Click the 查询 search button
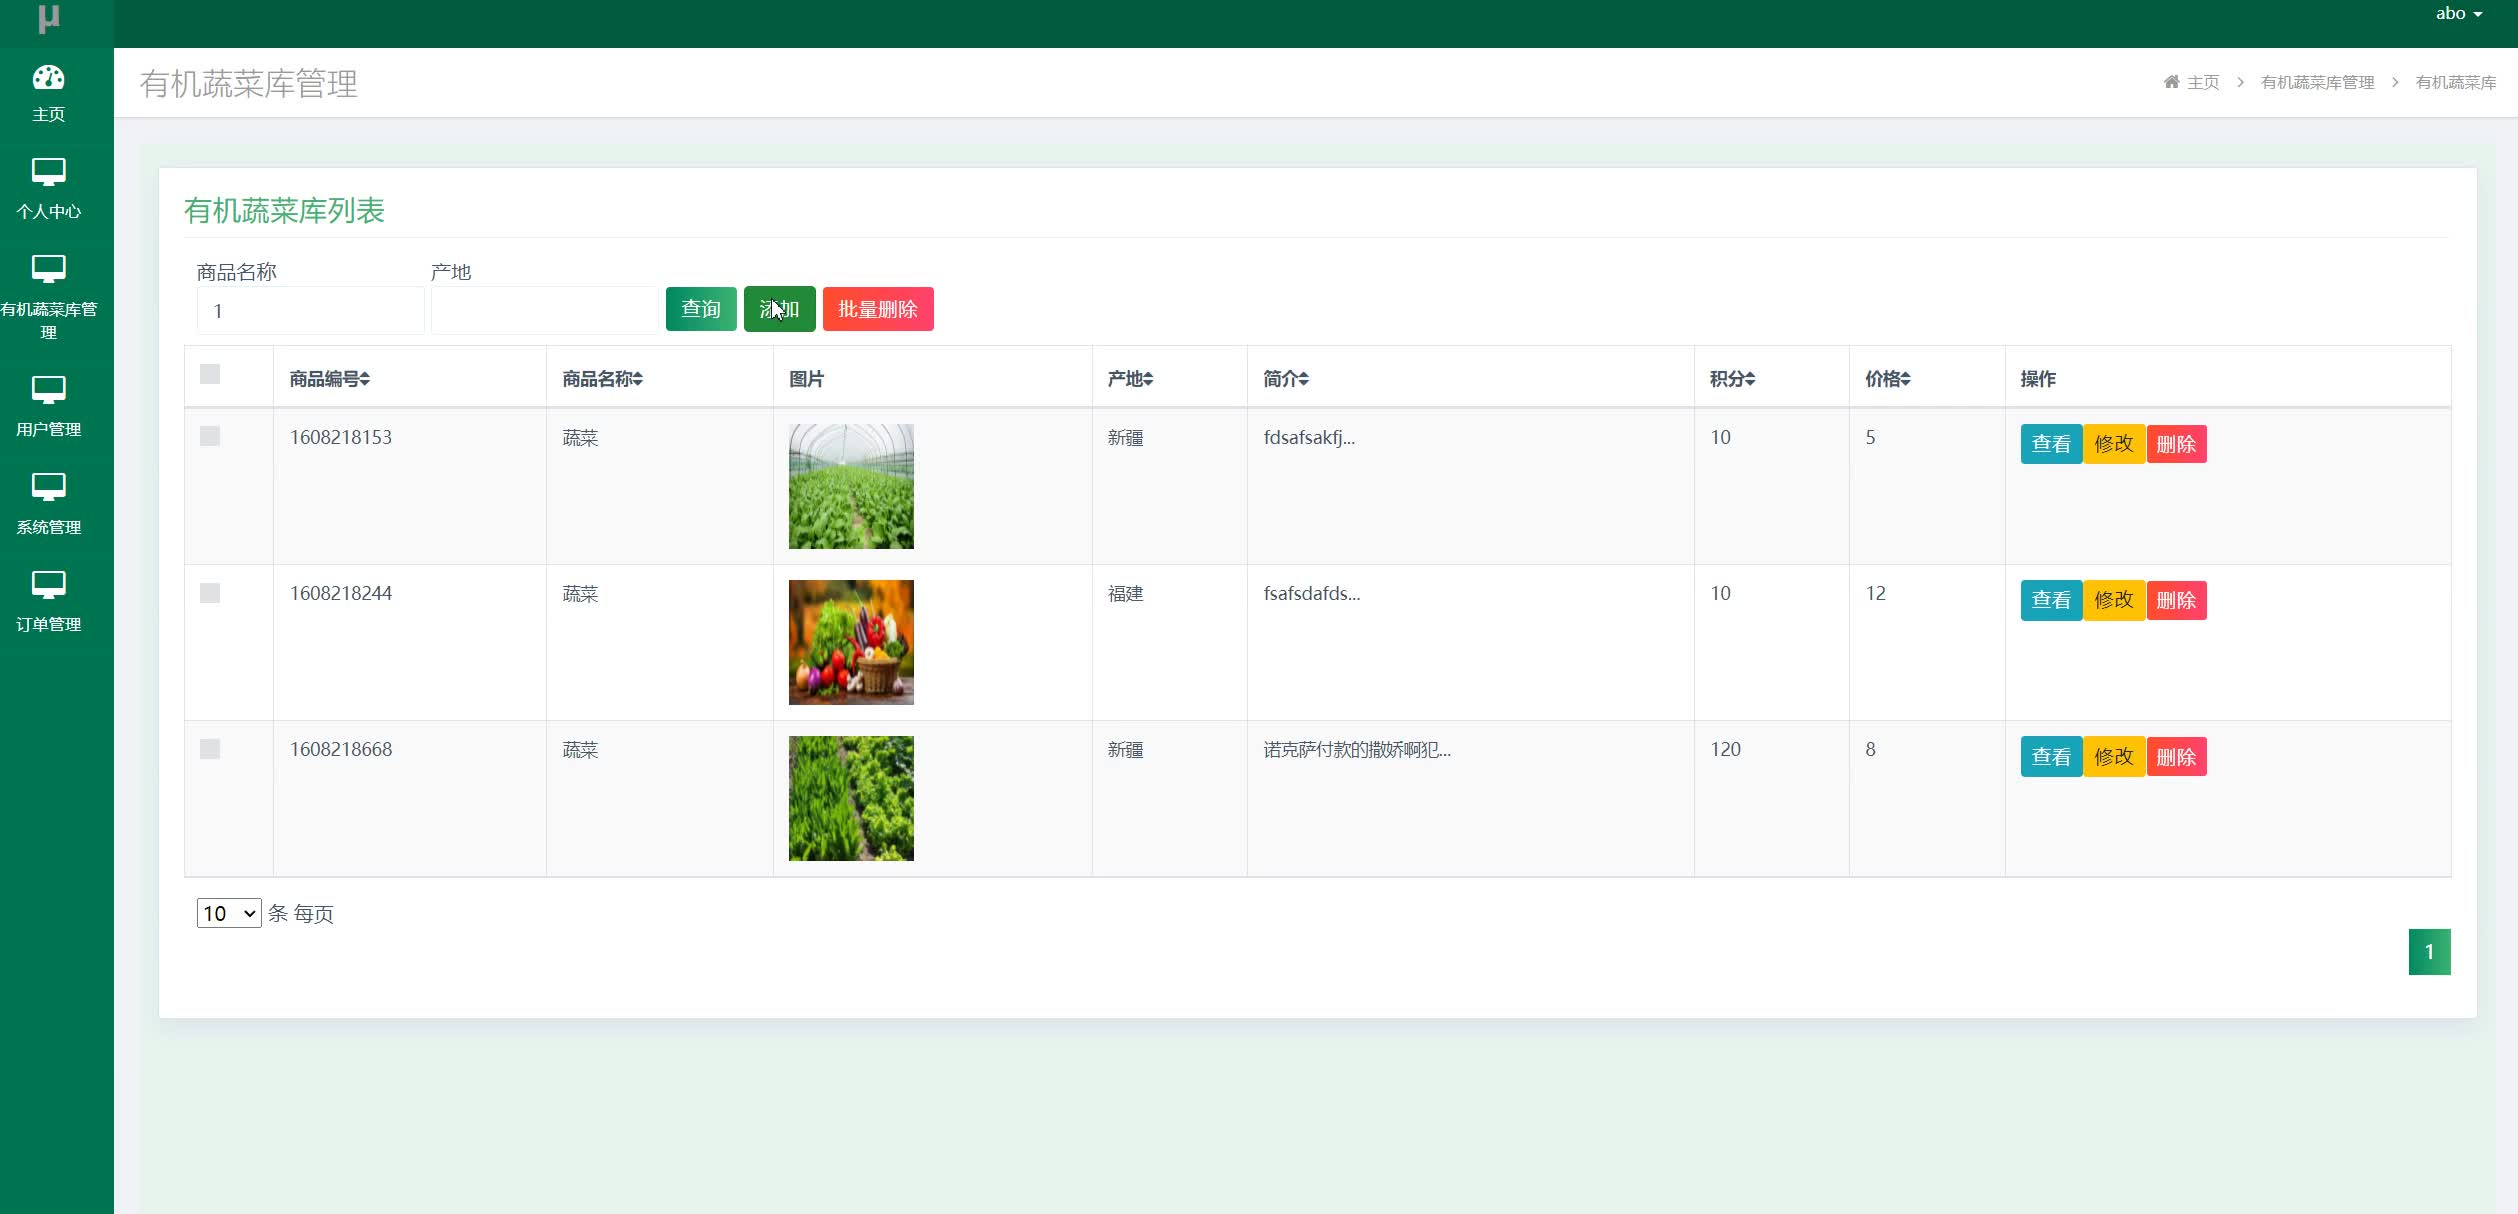The image size is (2518, 1214). click(700, 309)
